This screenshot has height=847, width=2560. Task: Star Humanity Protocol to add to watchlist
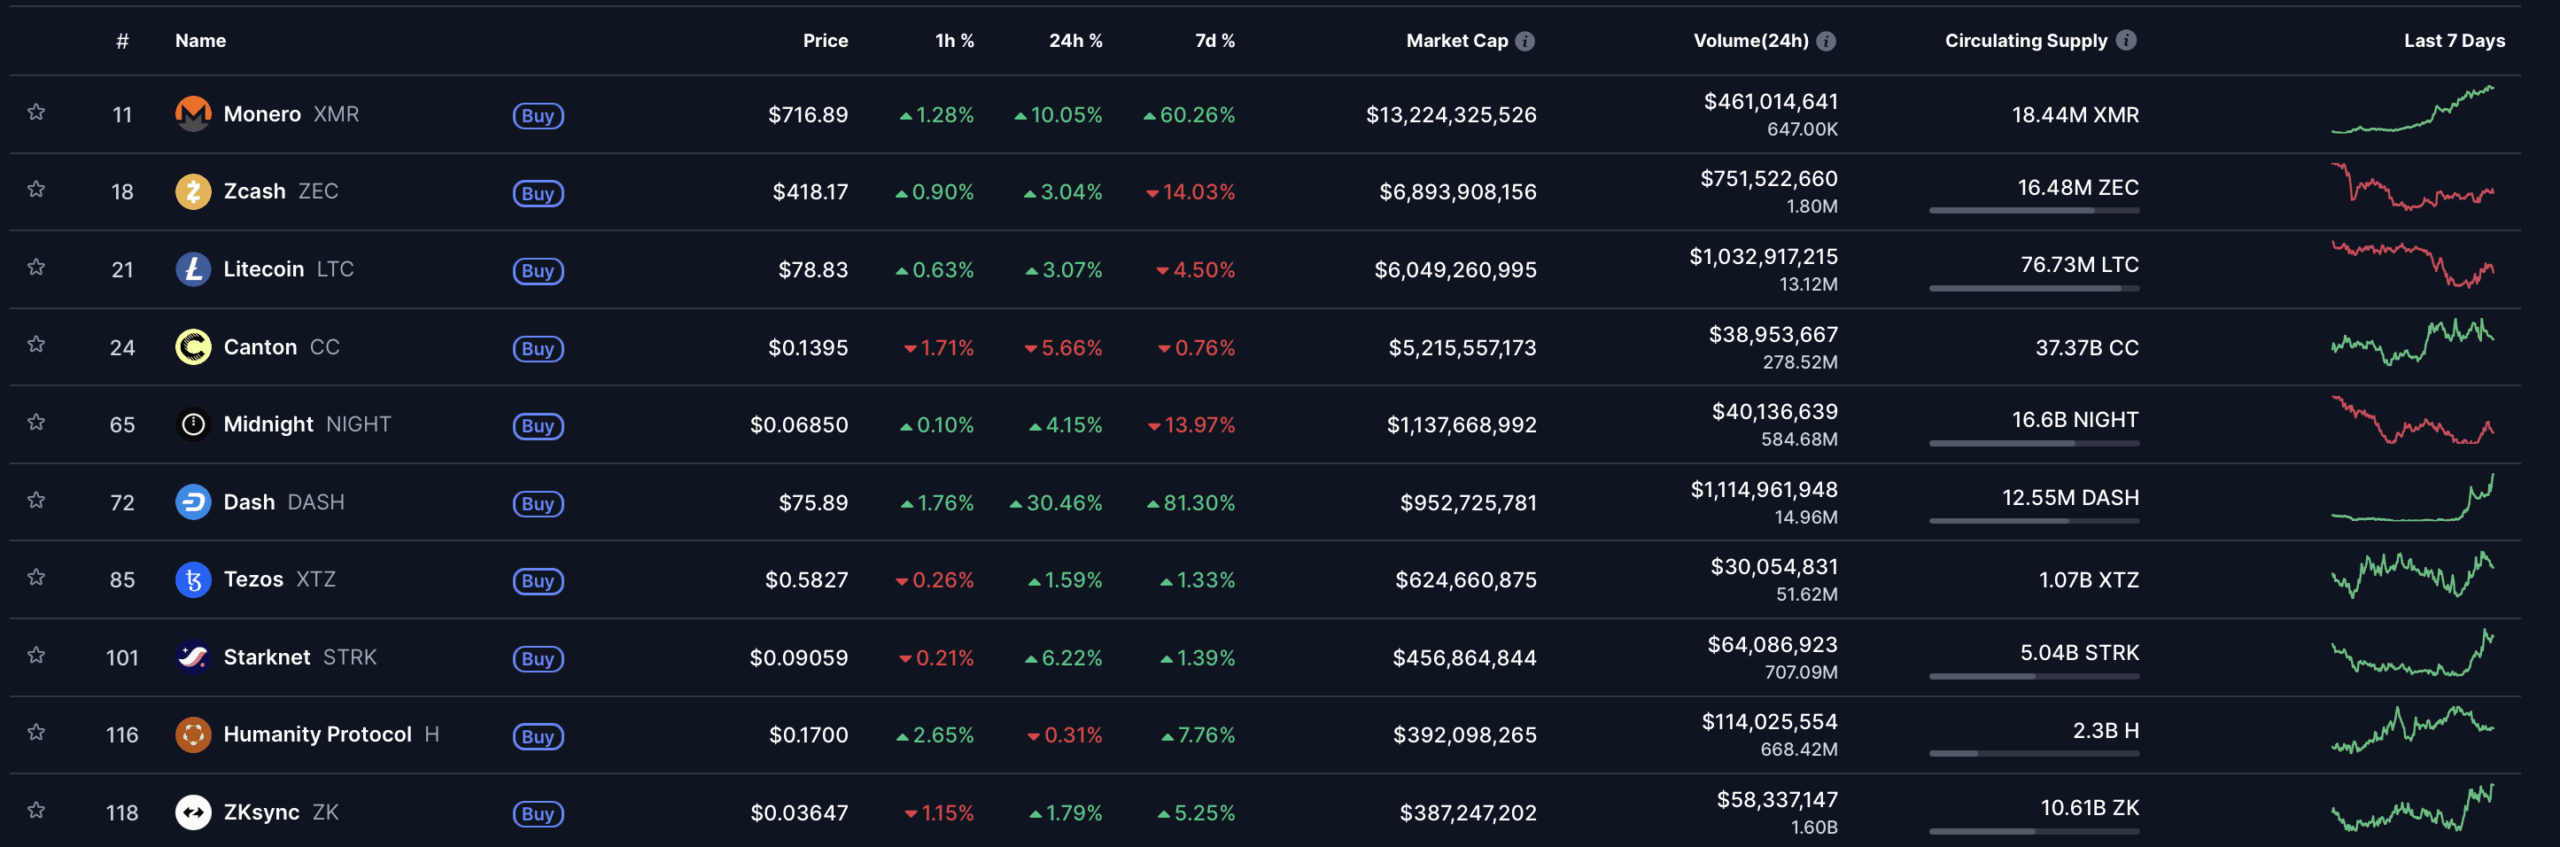click(x=36, y=732)
